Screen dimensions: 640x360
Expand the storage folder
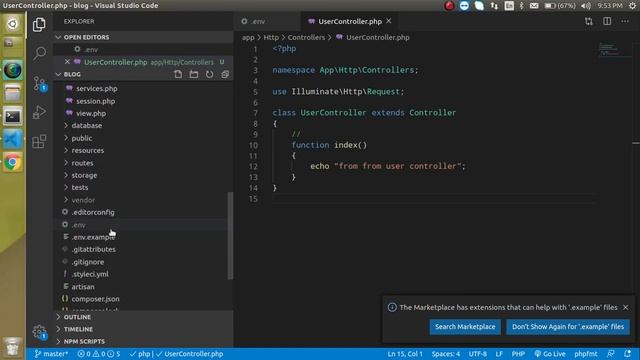(84, 175)
